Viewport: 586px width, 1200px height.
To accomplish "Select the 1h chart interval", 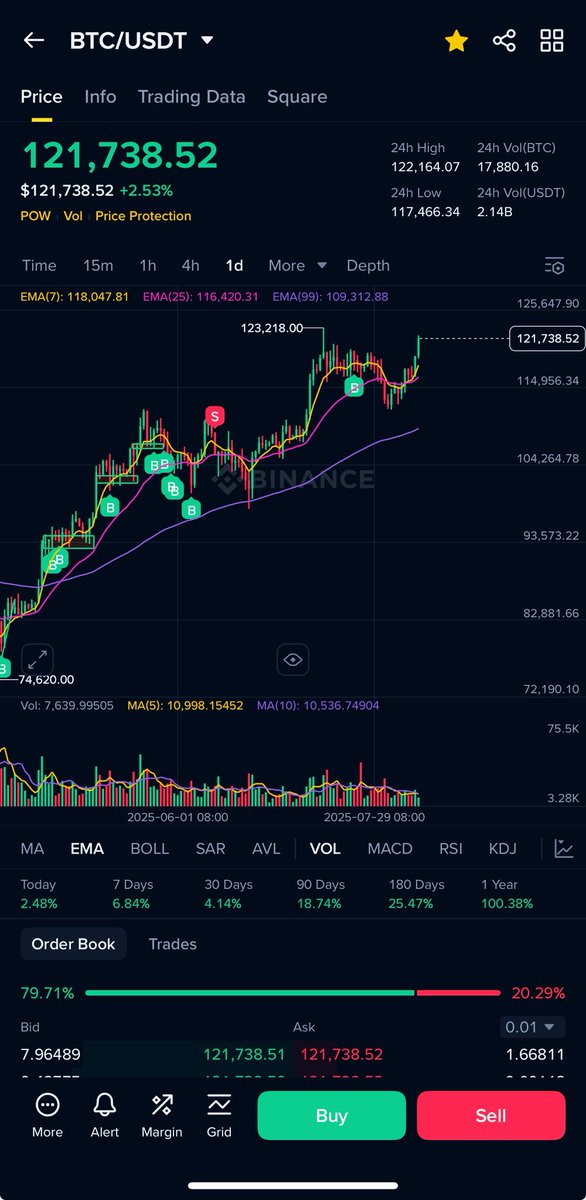I will tap(148, 265).
